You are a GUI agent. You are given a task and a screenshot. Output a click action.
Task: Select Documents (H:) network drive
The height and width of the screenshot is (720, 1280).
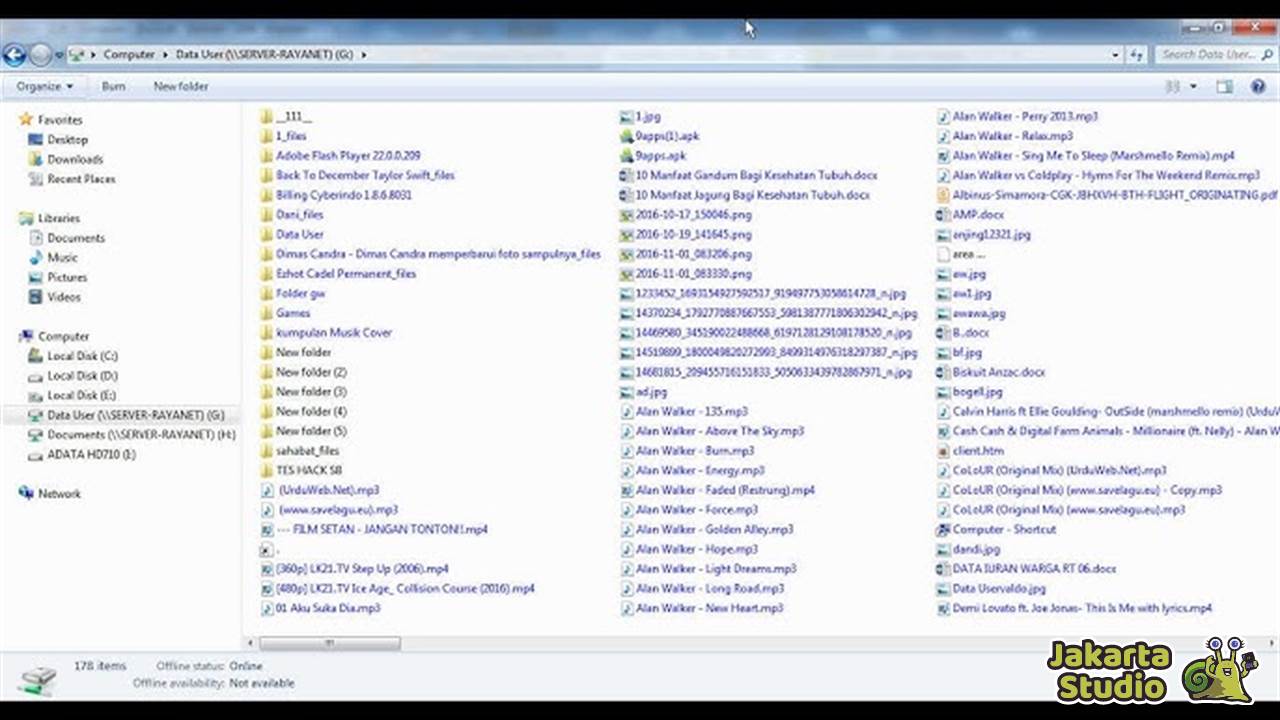pyautogui.click(x=141, y=435)
